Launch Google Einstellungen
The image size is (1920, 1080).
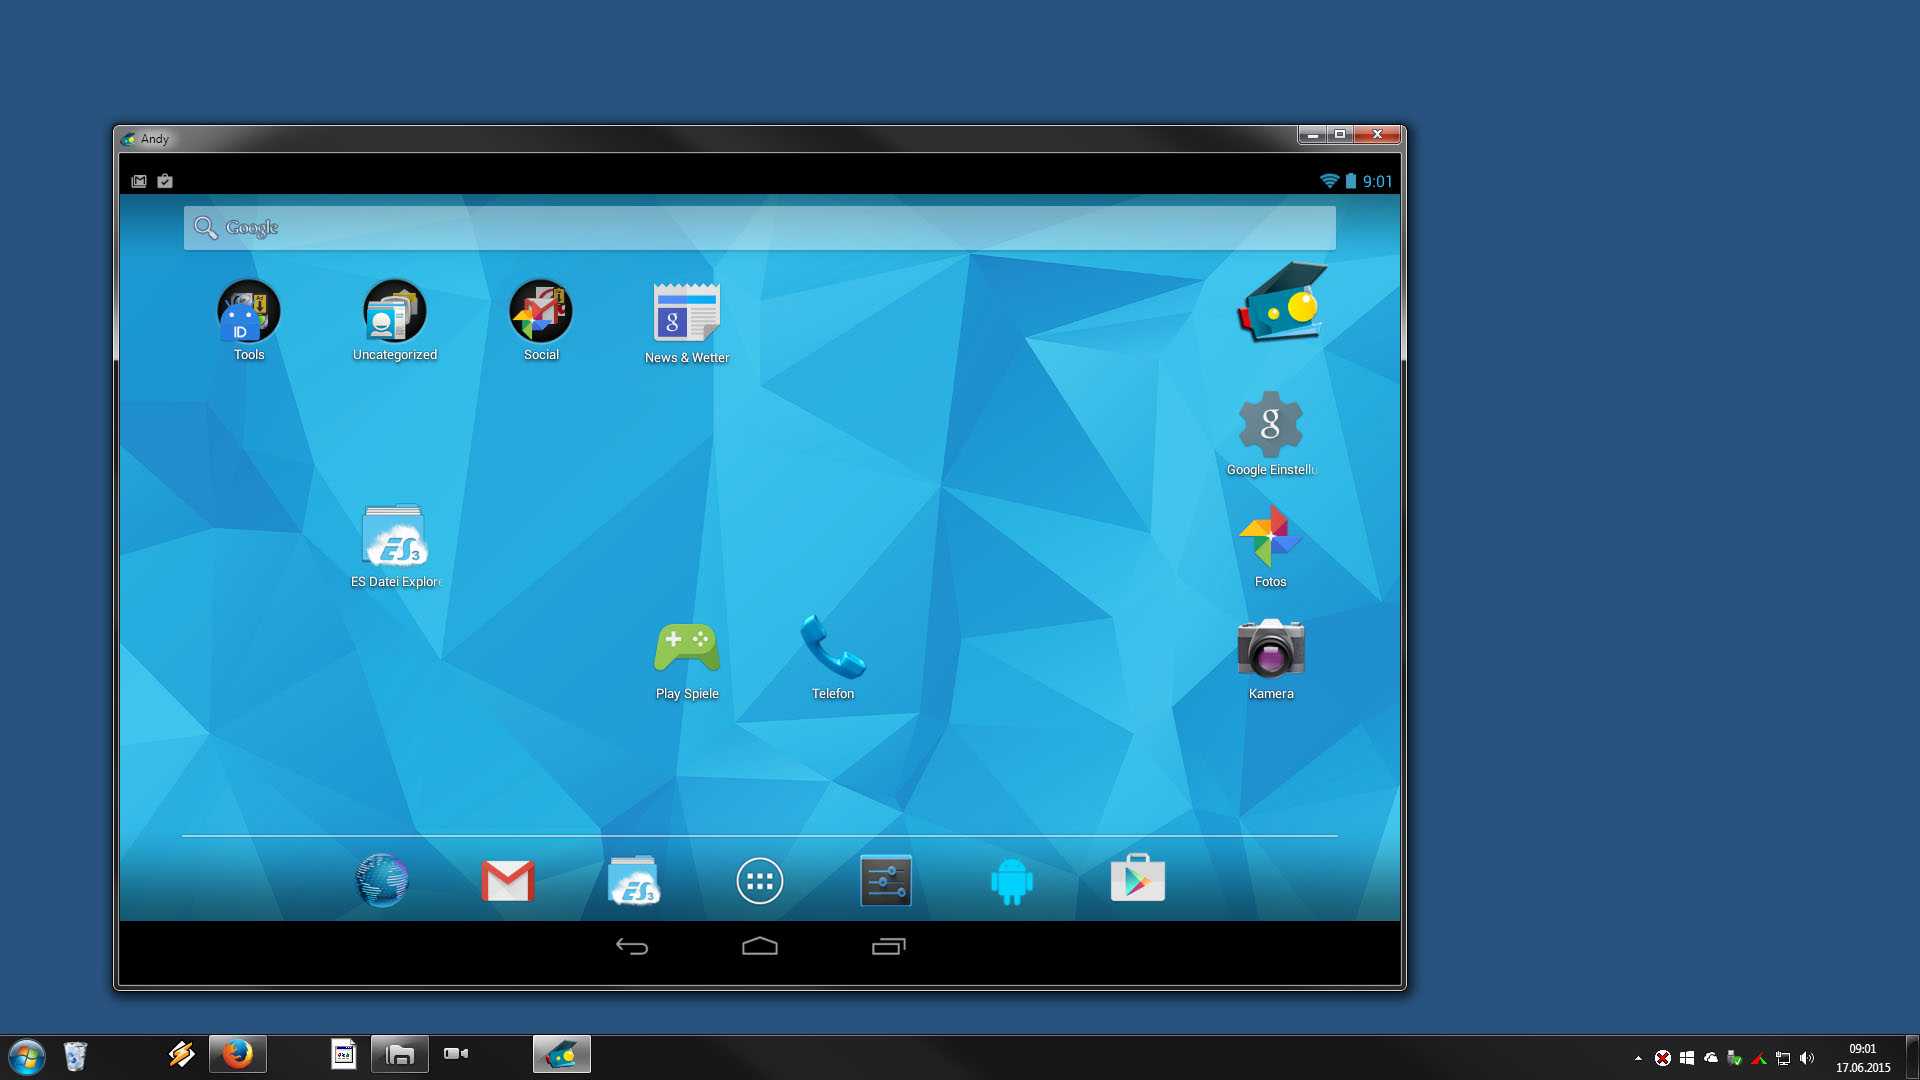pyautogui.click(x=1270, y=425)
